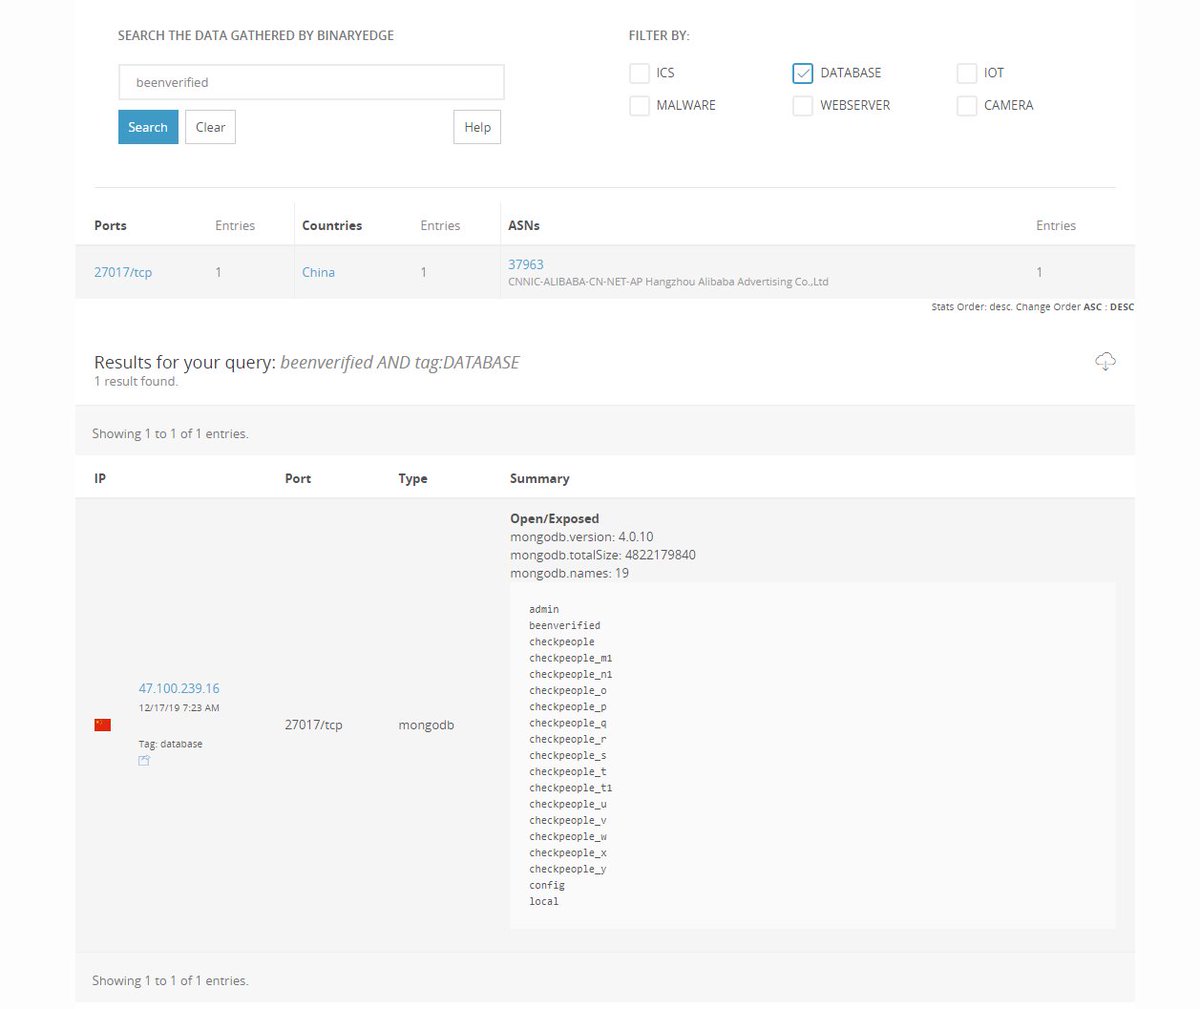Click the ASNs stats header
The image size is (1200, 1009).
click(524, 225)
